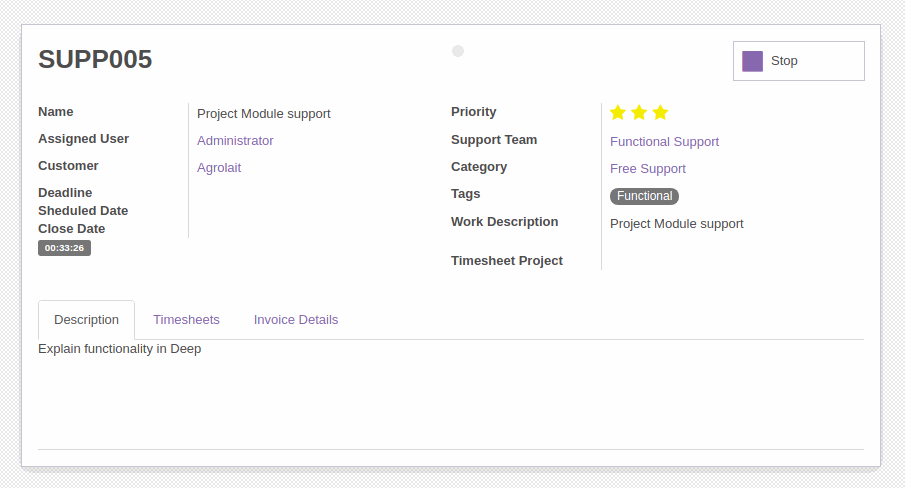Switch to the Invoice Details tab
This screenshot has height=488, width=905.
click(x=296, y=320)
